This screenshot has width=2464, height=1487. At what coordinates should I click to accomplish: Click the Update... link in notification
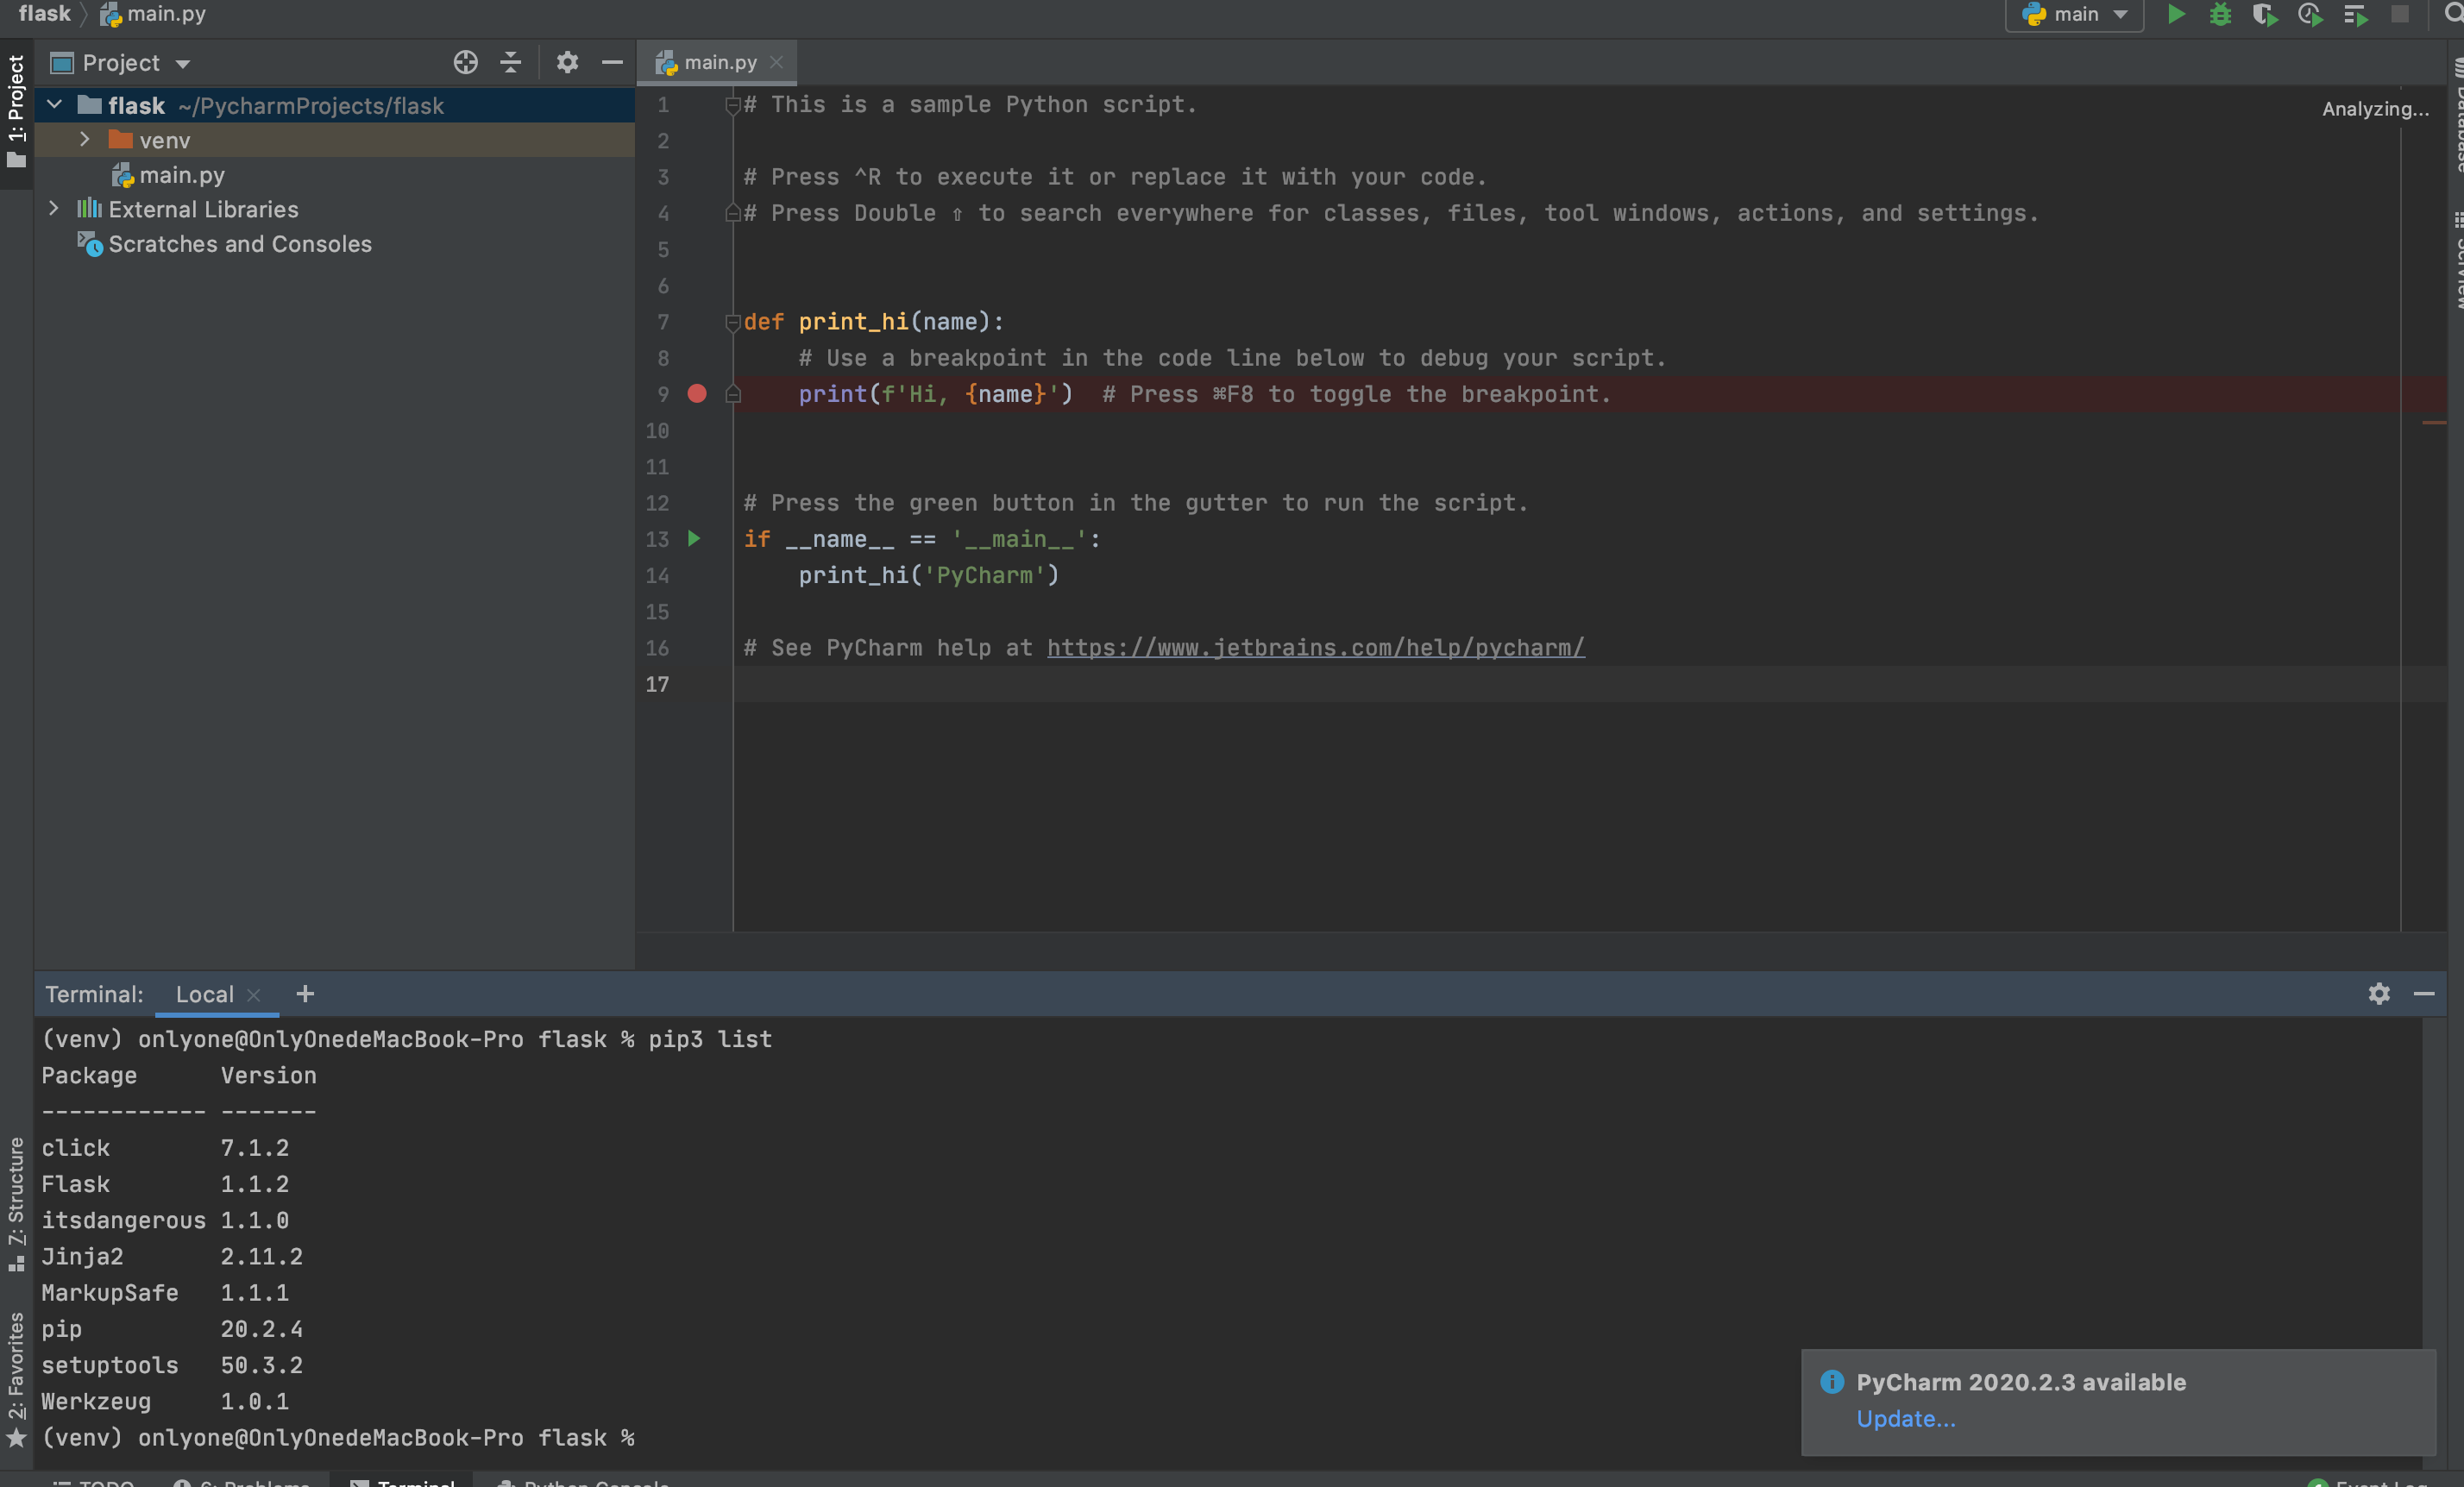pos(1905,1418)
